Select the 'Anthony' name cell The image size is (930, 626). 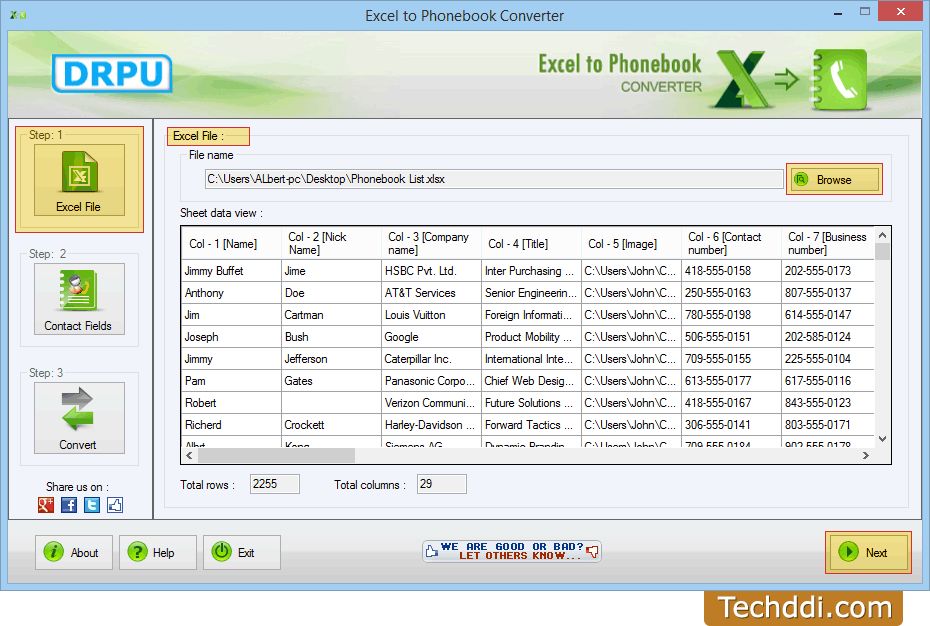[231, 293]
